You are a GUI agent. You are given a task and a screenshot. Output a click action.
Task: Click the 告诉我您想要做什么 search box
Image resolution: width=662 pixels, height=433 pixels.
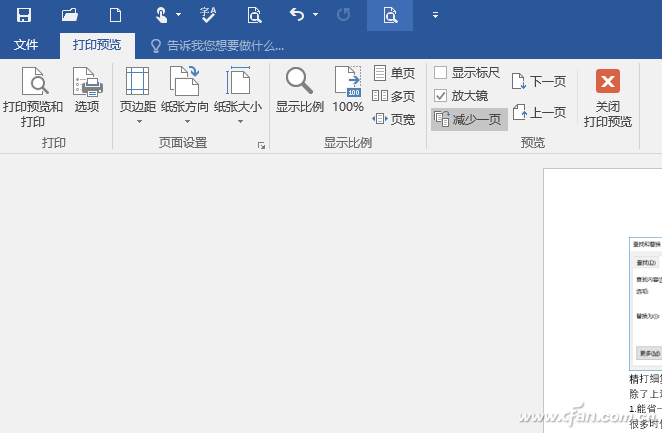coord(217,46)
